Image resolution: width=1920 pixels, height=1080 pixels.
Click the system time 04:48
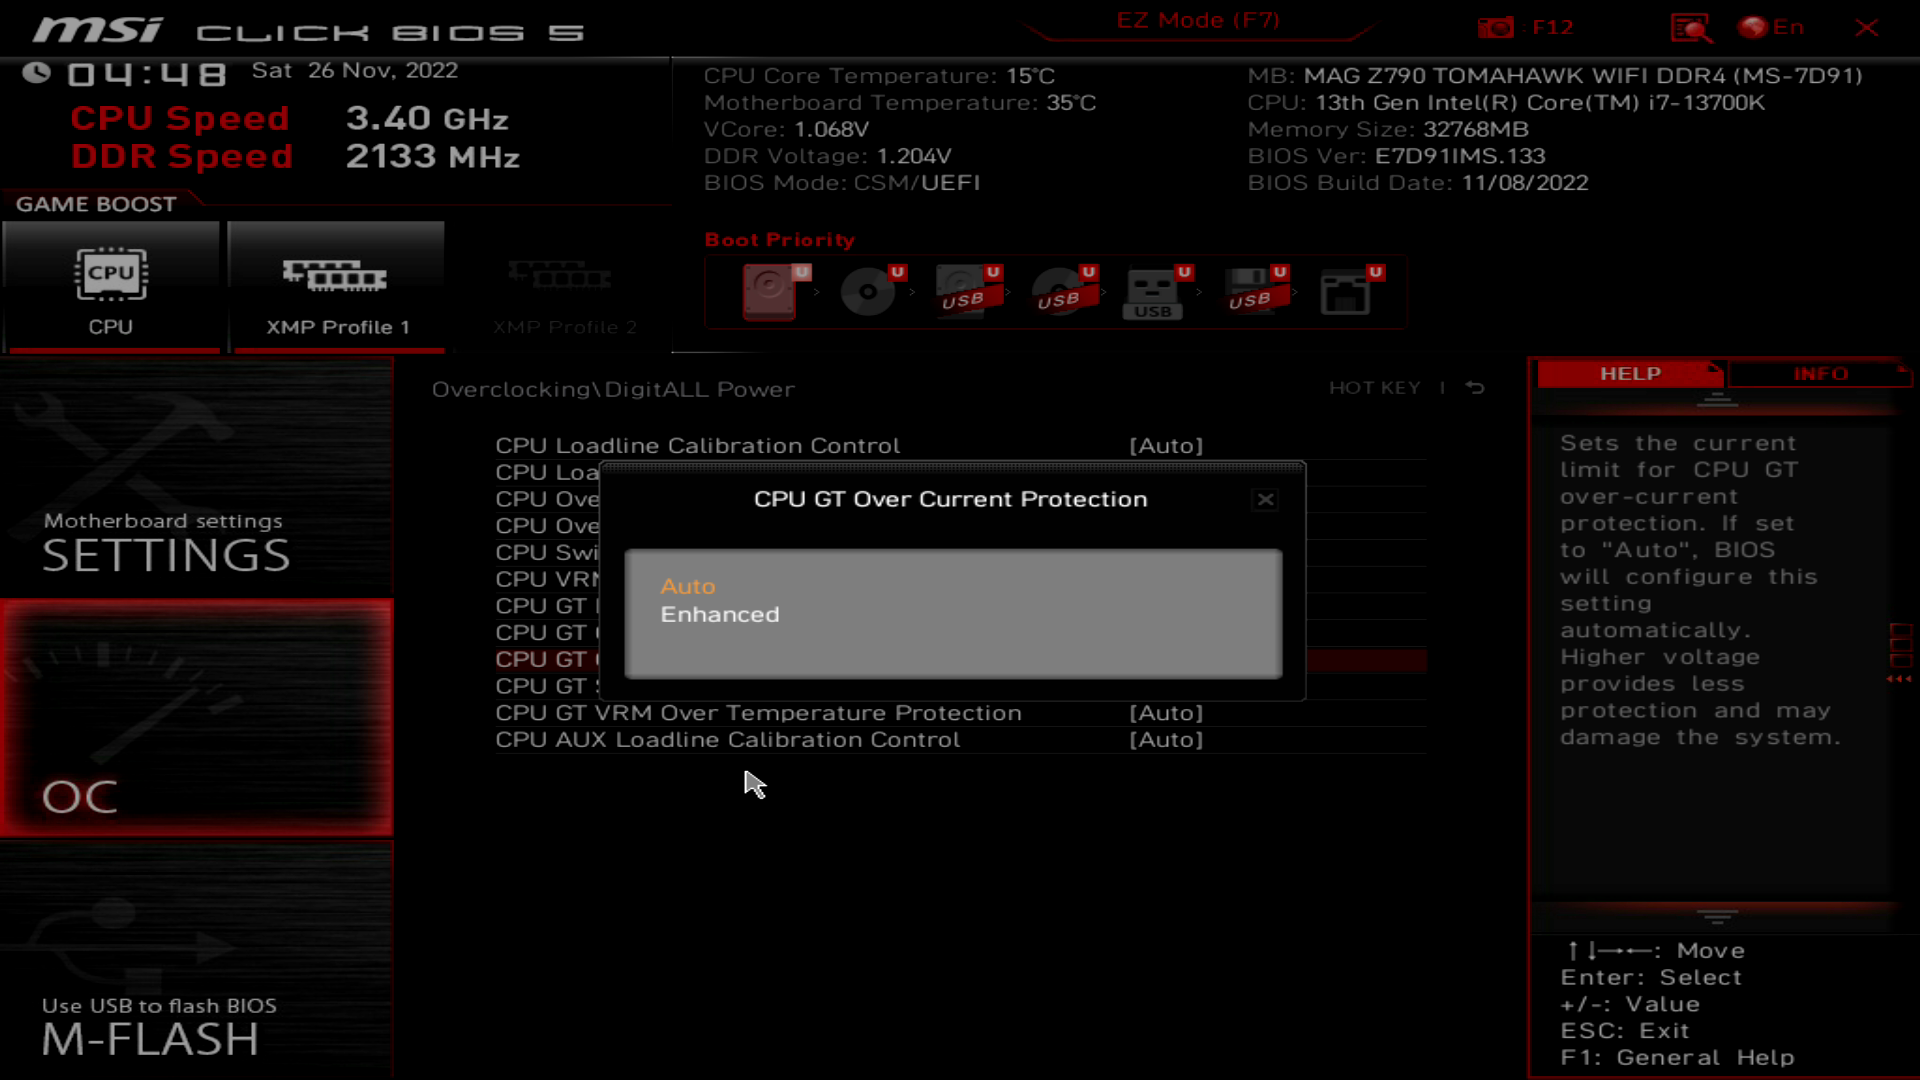147,74
